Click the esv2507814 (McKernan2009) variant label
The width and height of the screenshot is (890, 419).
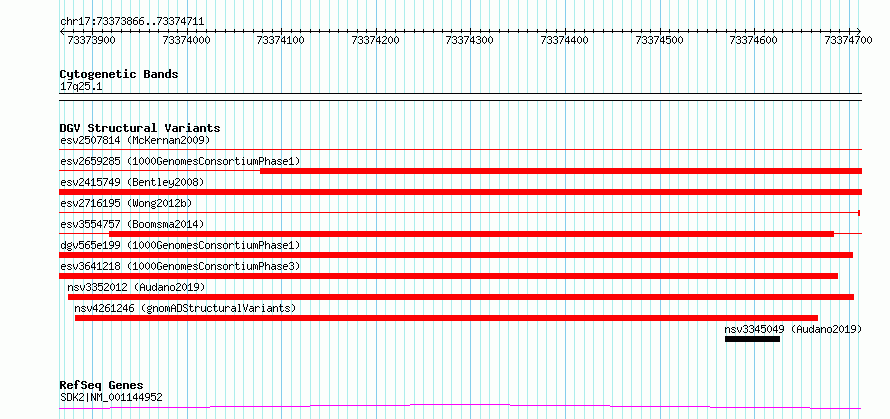tap(135, 140)
